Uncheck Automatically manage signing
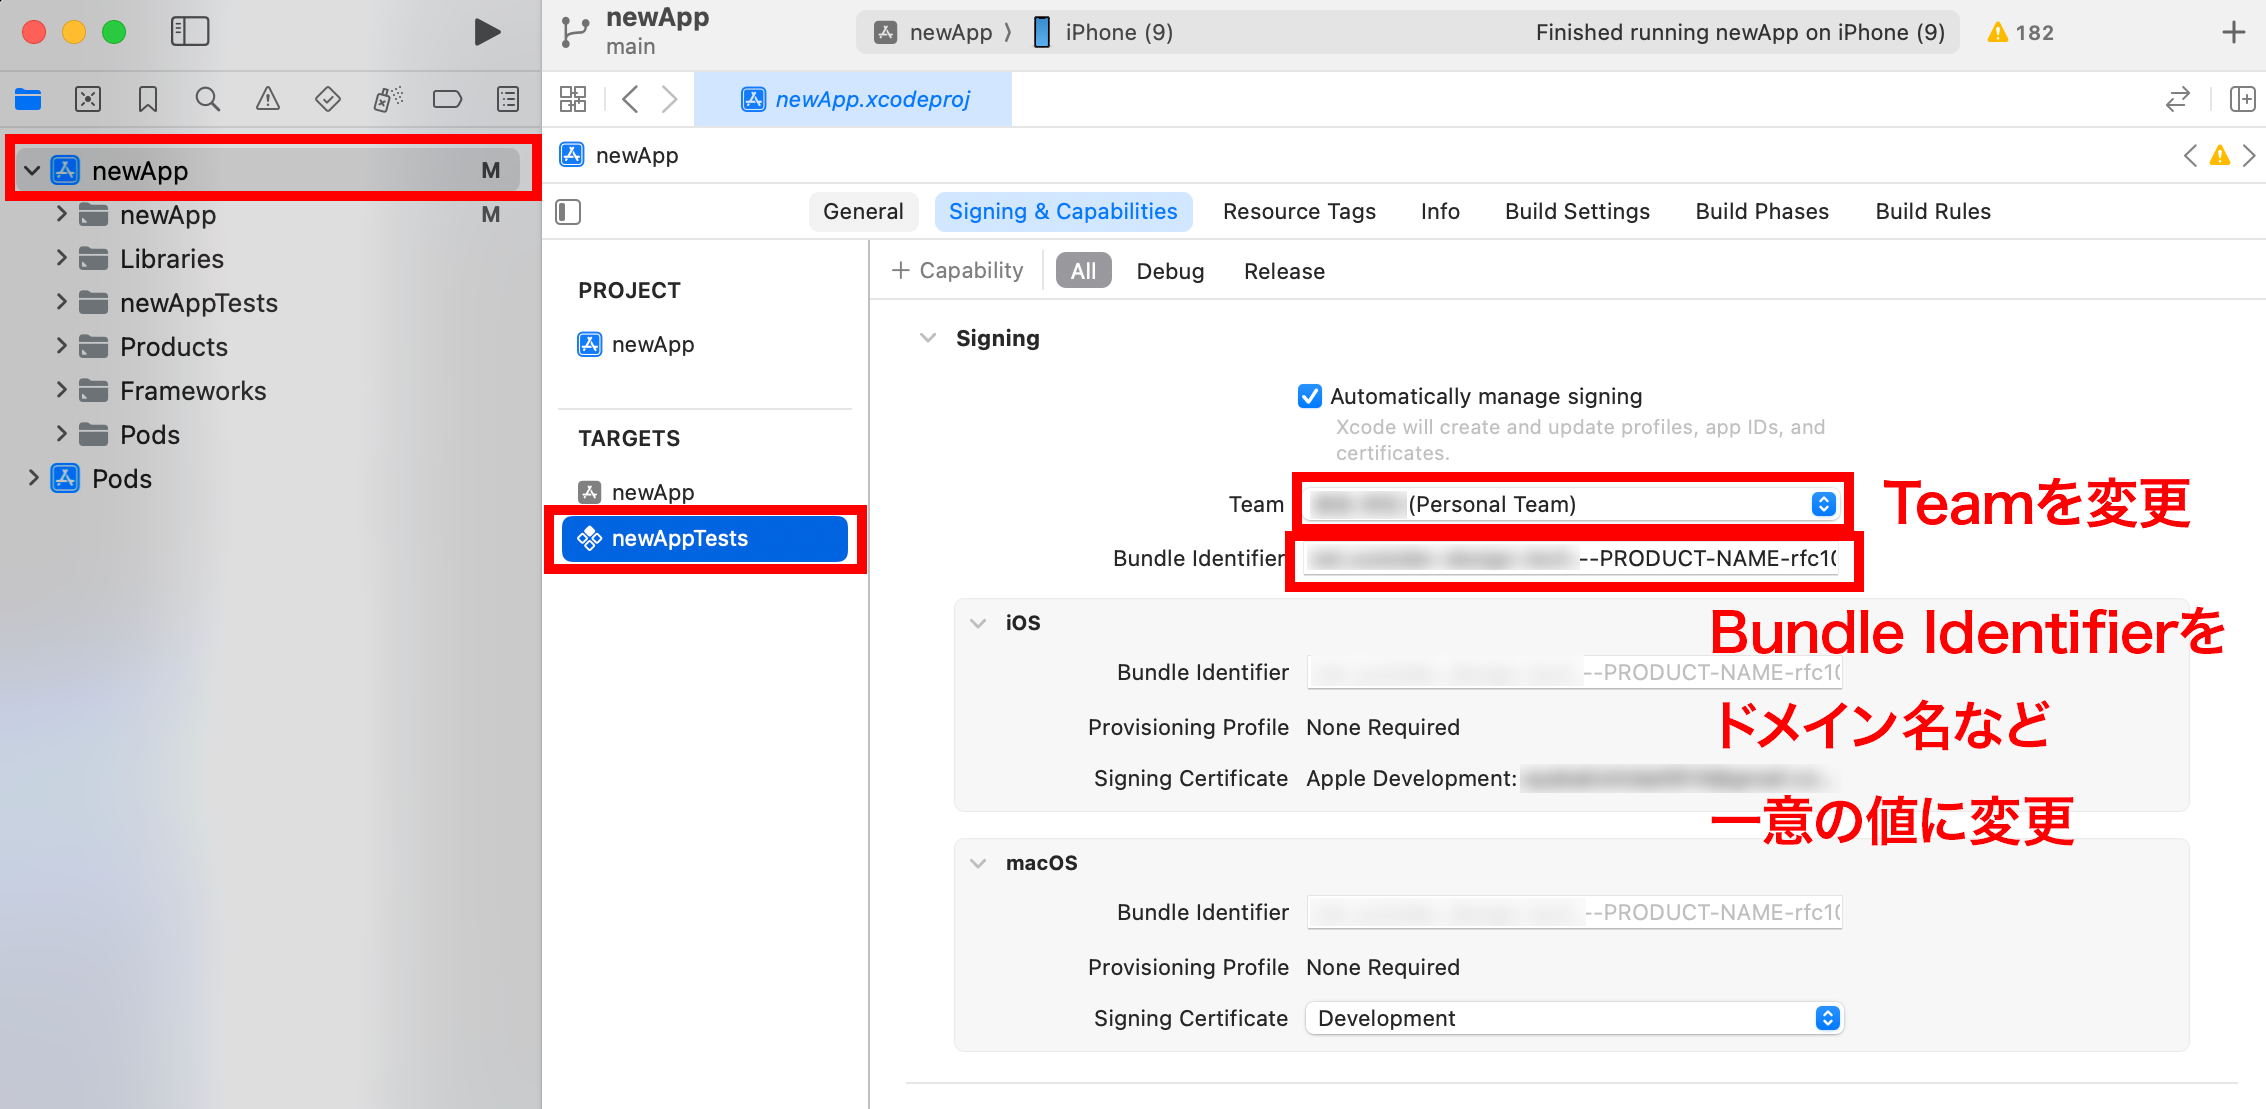The image size is (2266, 1109). tap(1310, 396)
